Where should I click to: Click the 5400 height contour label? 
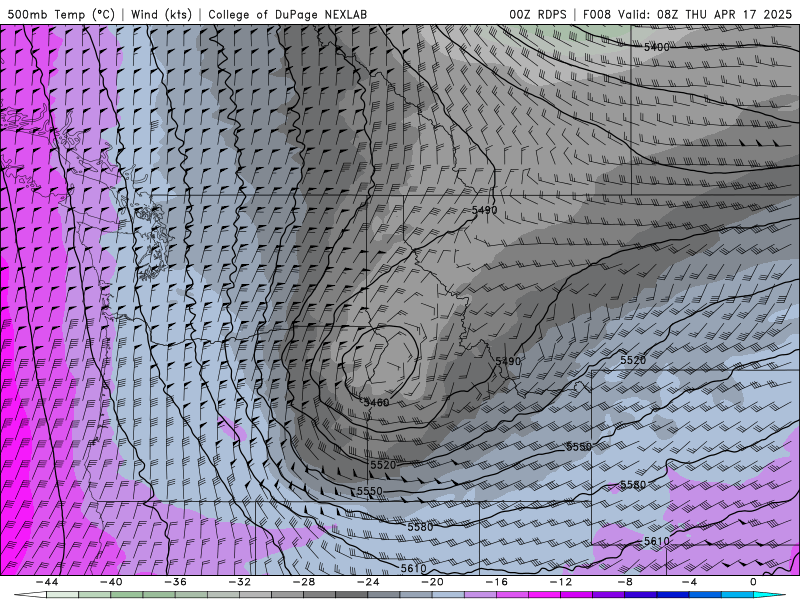tap(656, 47)
